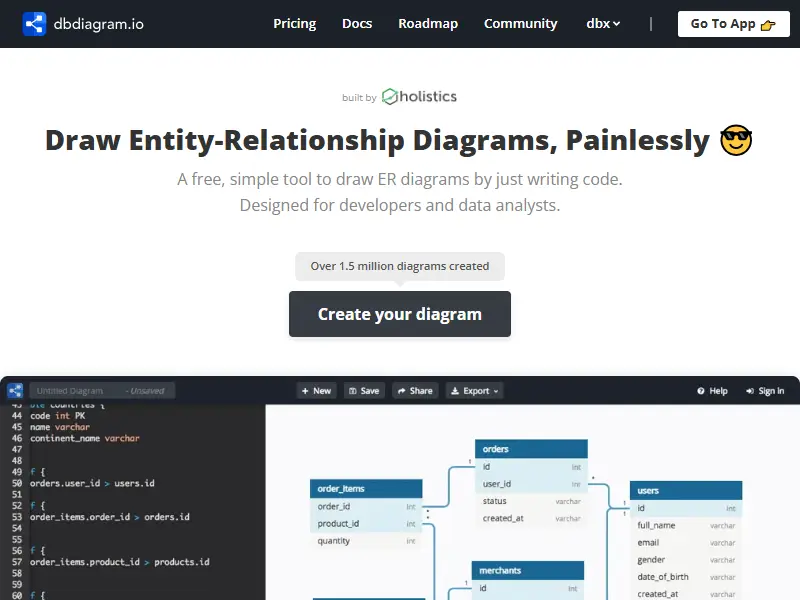Click the full_name row in the users table
Screen dimensions: 800x600
click(686, 526)
